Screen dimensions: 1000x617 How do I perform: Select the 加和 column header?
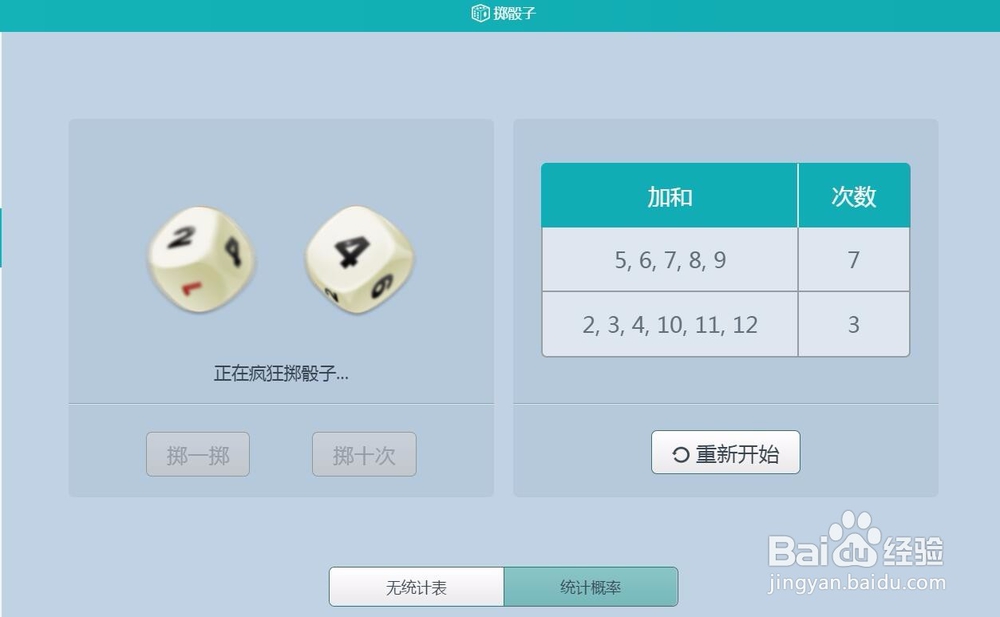click(670, 196)
